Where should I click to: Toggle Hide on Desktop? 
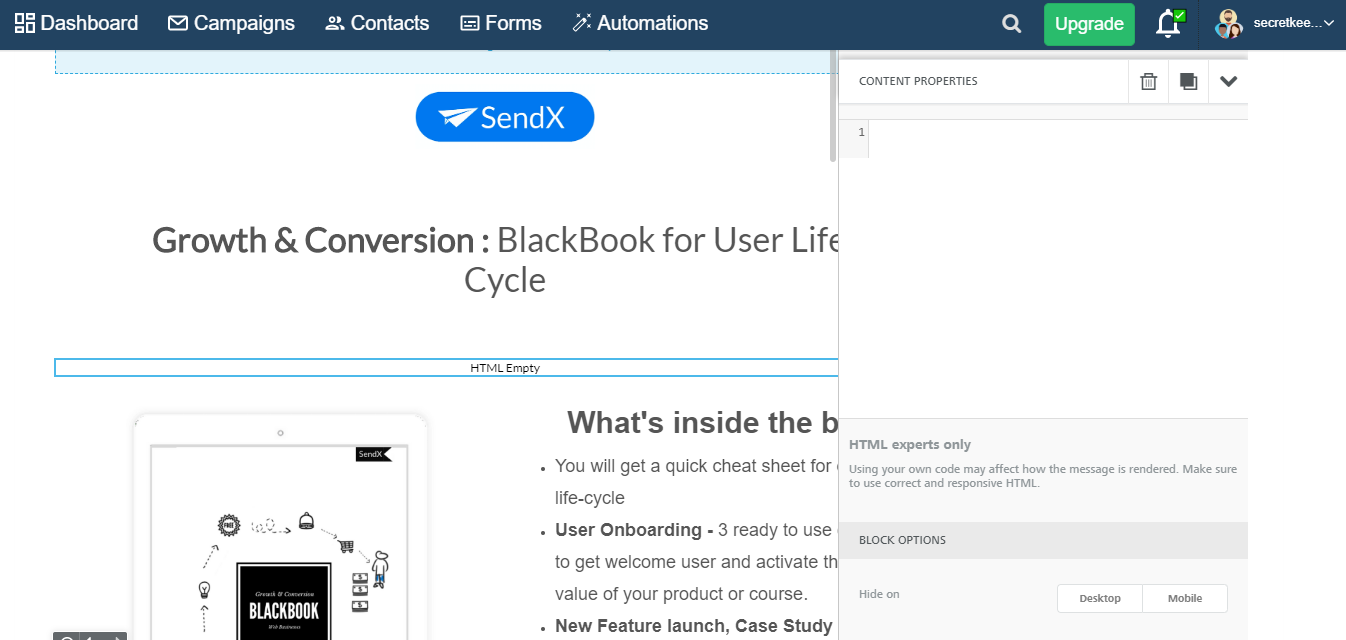coord(1100,598)
